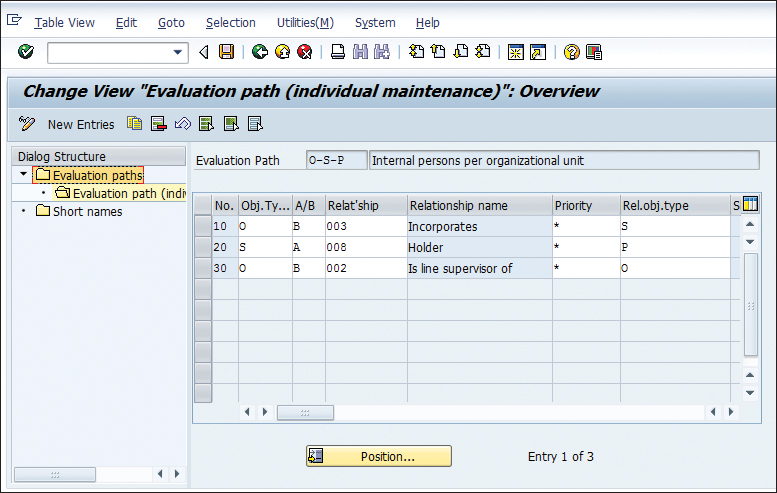Go back with the green Back icon
Image resolution: width=777 pixels, height=493 pixels.
[260, 52]
